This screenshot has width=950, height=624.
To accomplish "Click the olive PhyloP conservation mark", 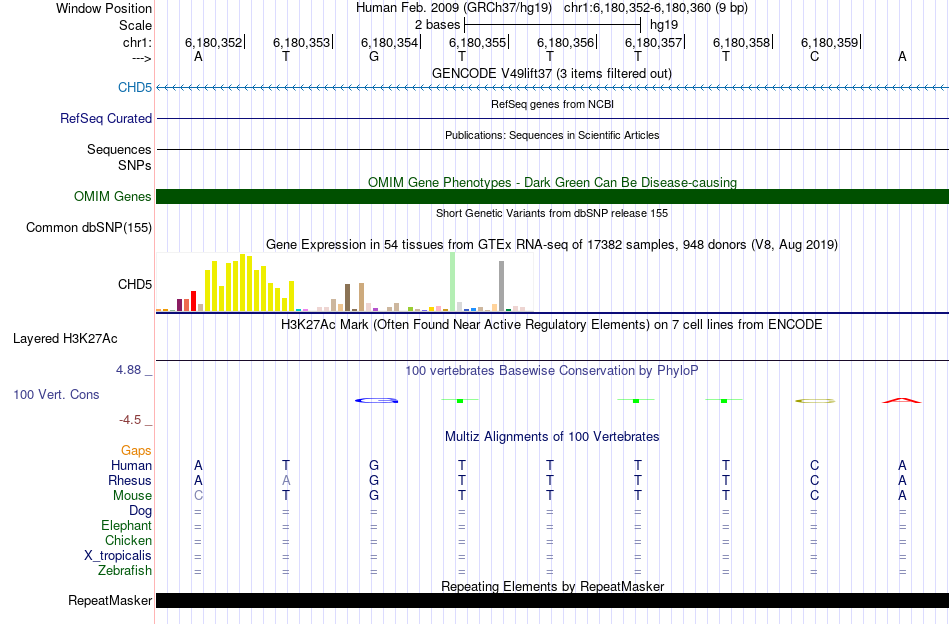I will pyautogui.click(x=815, y=400).
